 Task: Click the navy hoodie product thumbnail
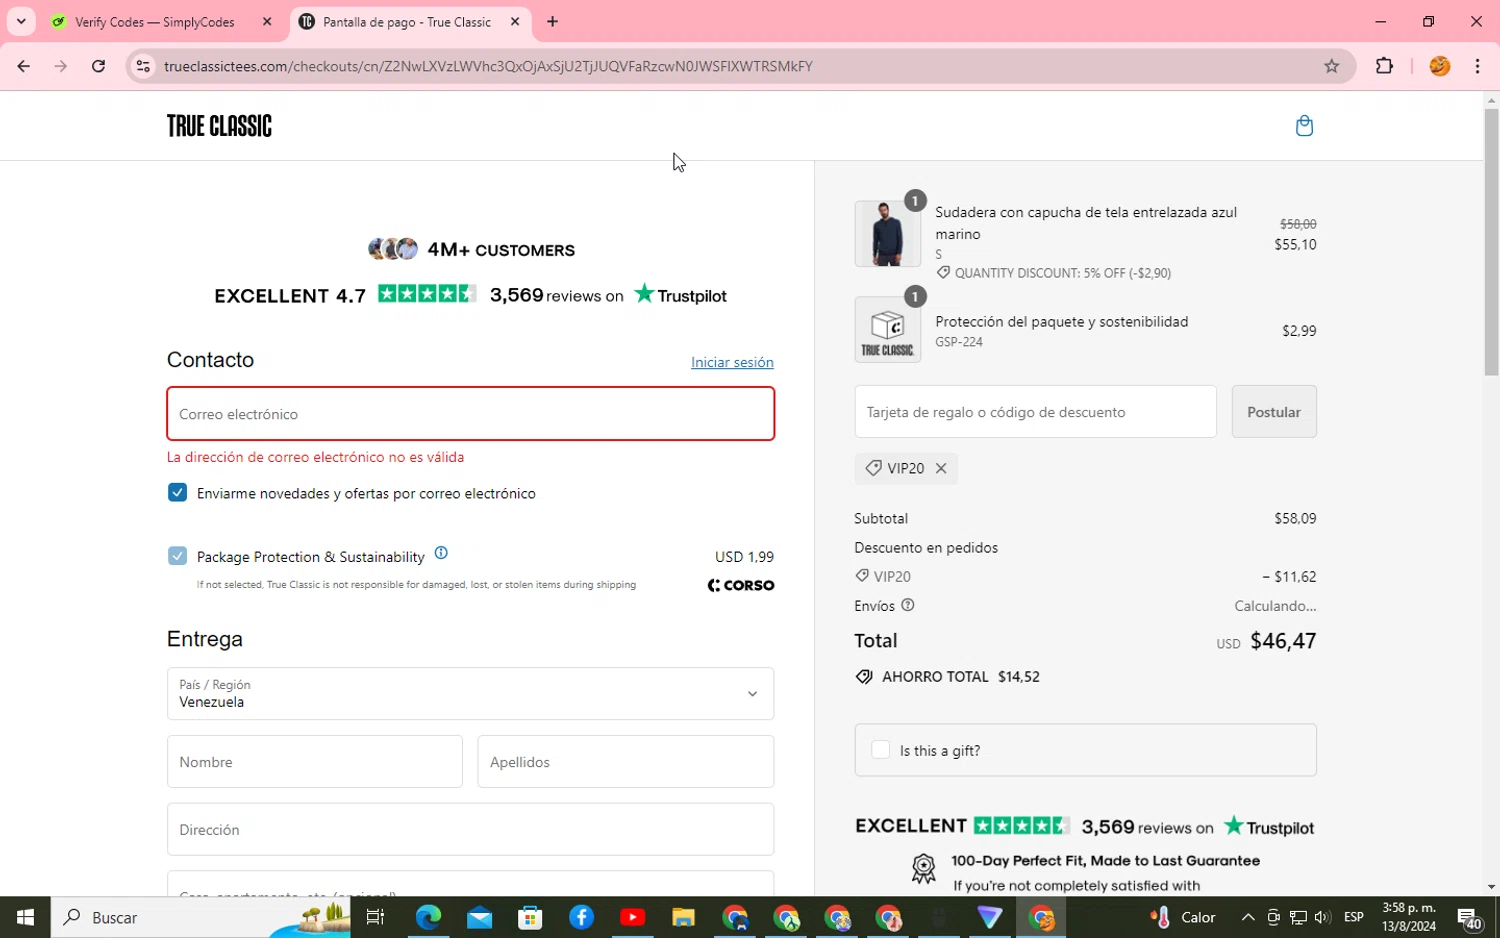[888, 234]
